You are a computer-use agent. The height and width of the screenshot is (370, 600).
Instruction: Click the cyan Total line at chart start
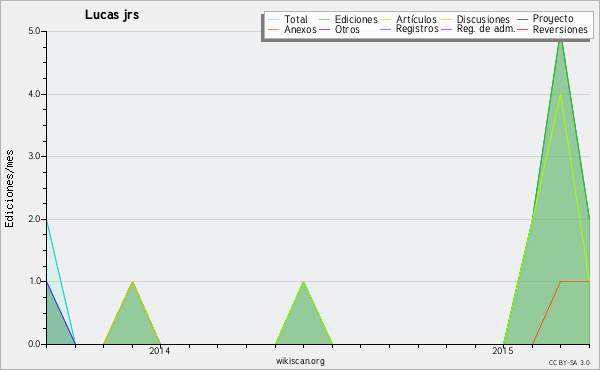click(x=47, y=220)
